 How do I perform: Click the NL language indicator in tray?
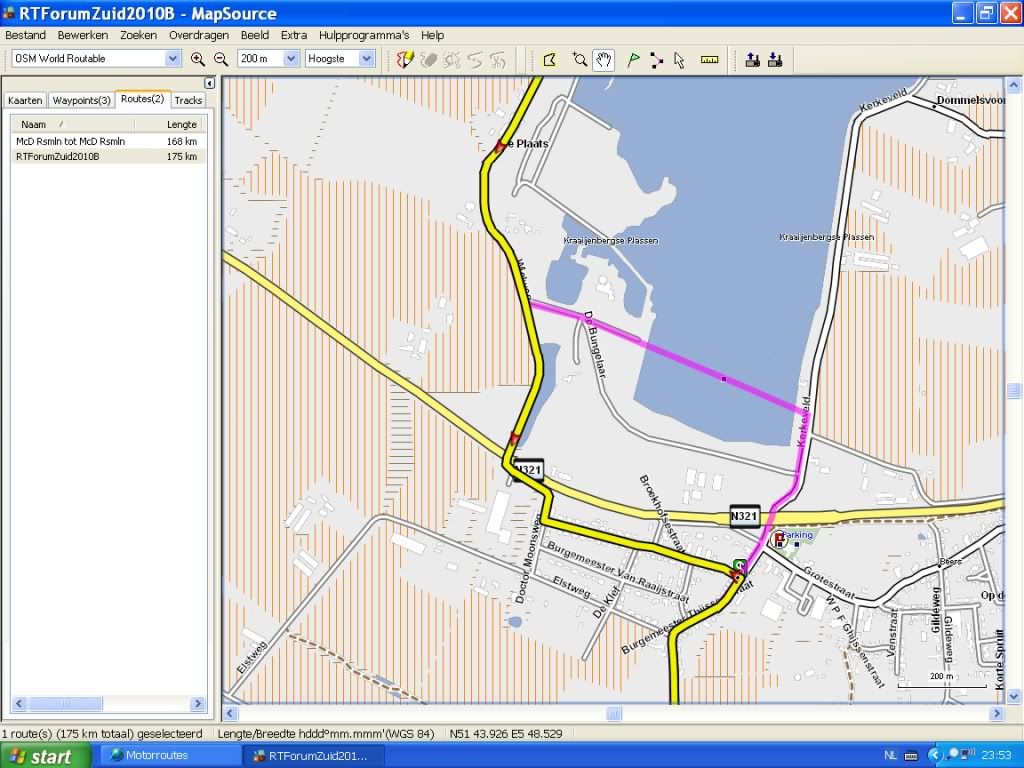pos(890,756)
